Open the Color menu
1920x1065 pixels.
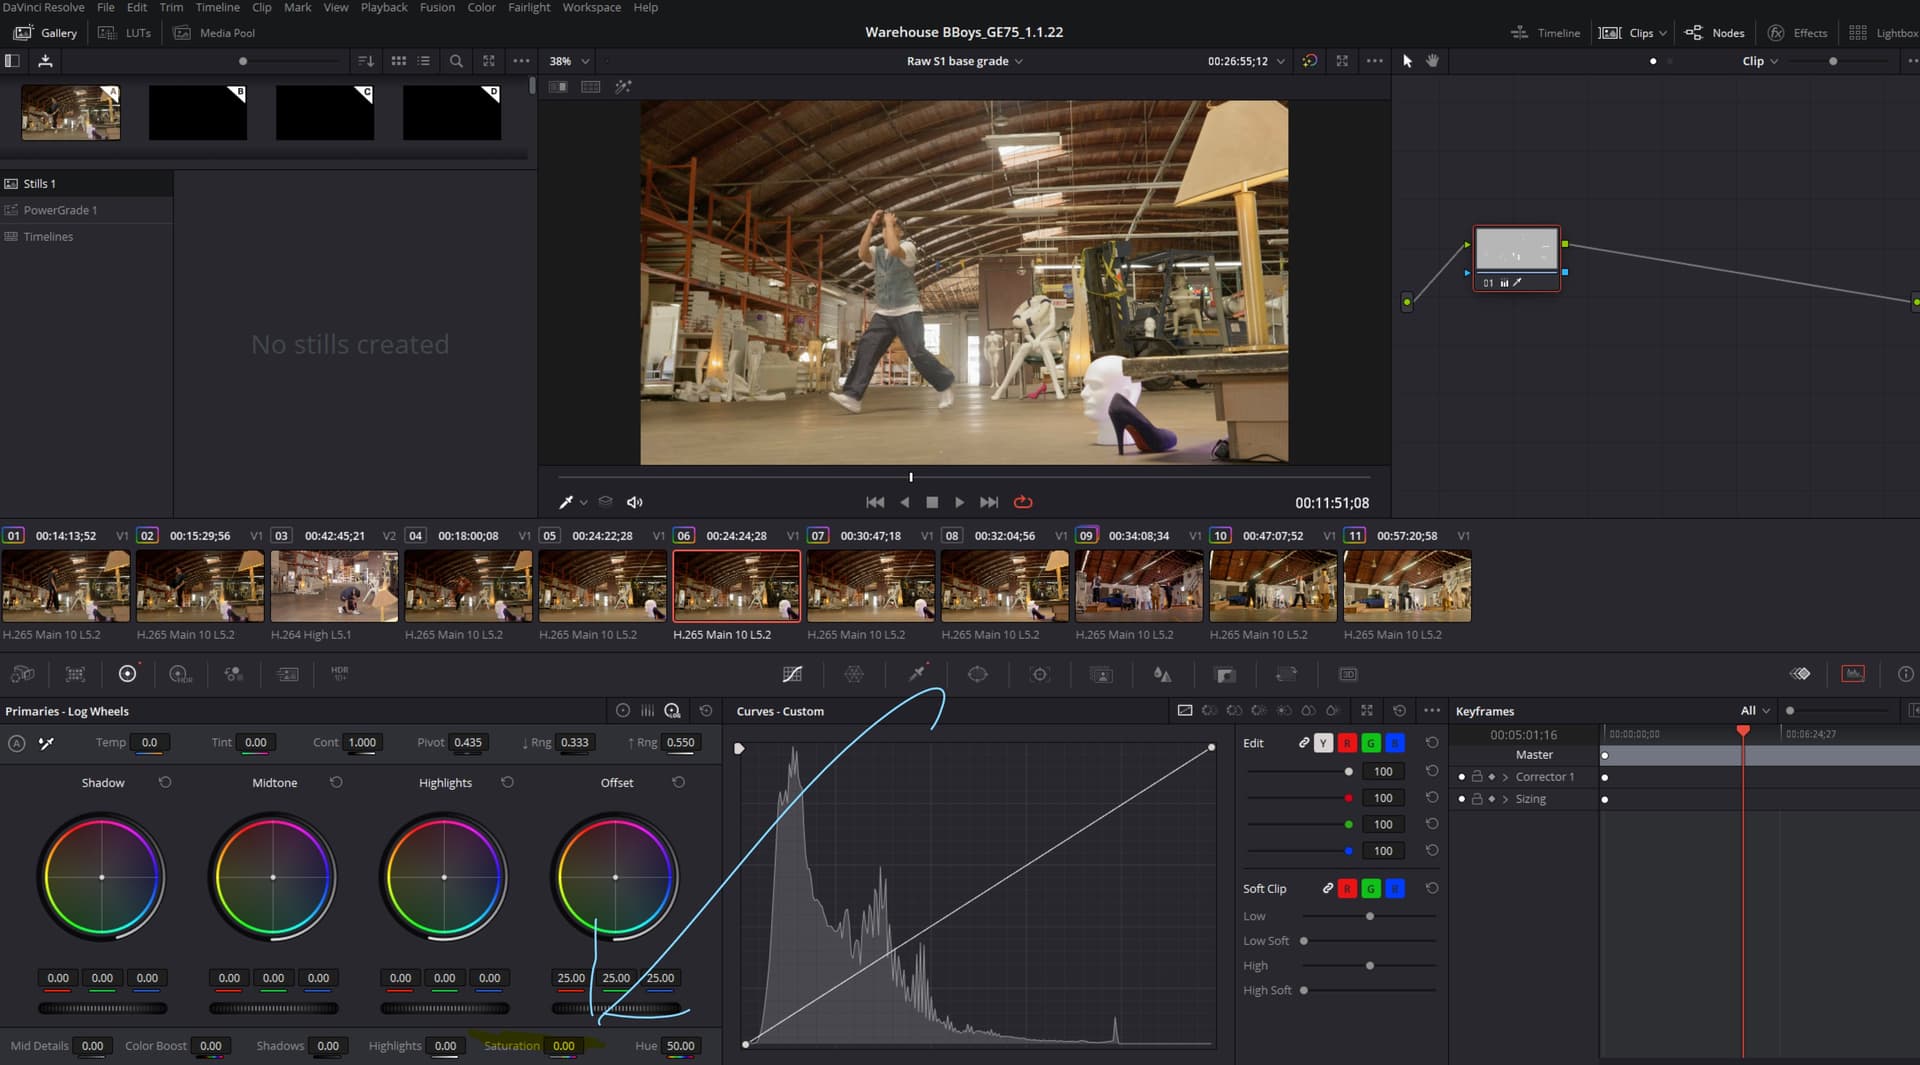coord(481,7)
